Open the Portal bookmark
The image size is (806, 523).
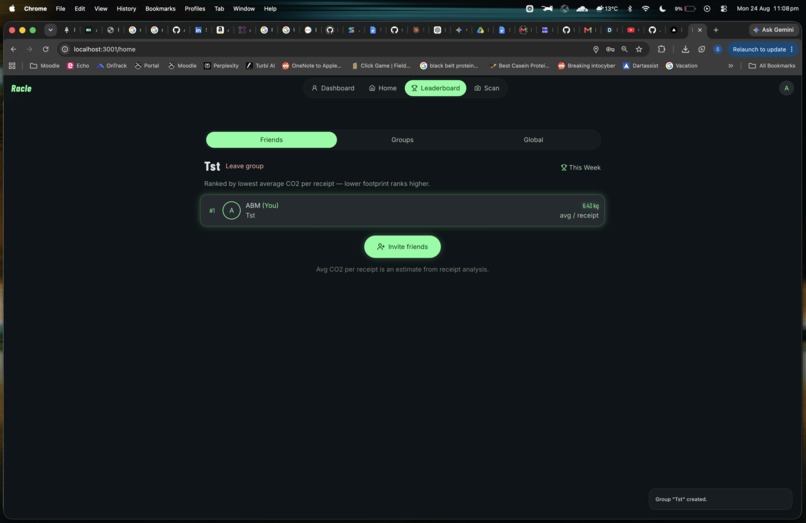tap(146, 66)
